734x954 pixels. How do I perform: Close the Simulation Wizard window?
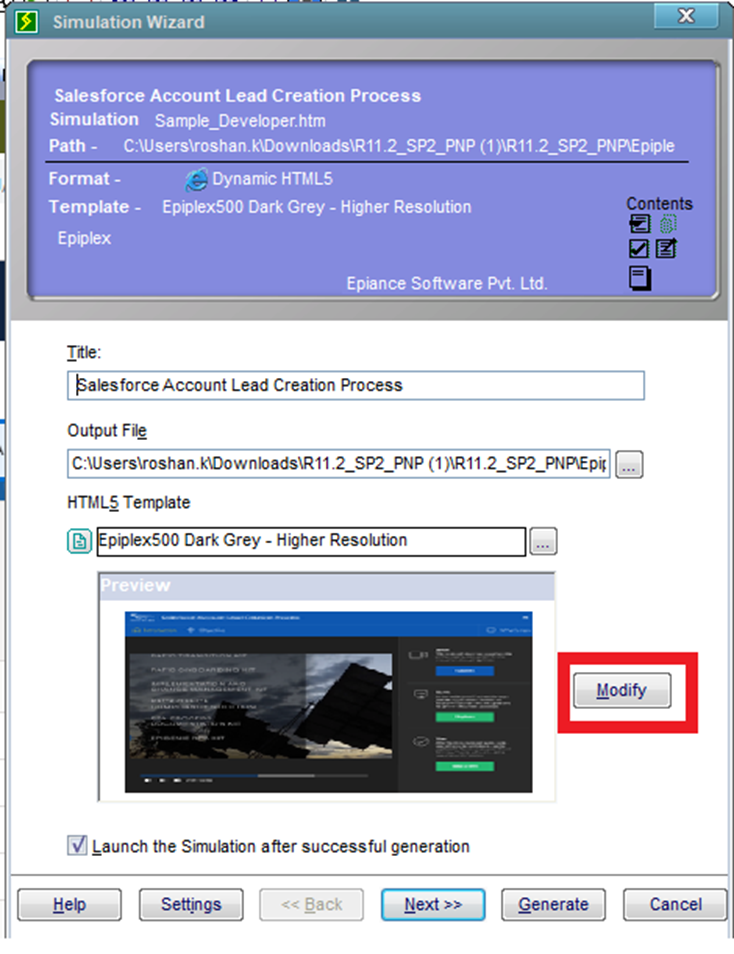click(686, 16)
